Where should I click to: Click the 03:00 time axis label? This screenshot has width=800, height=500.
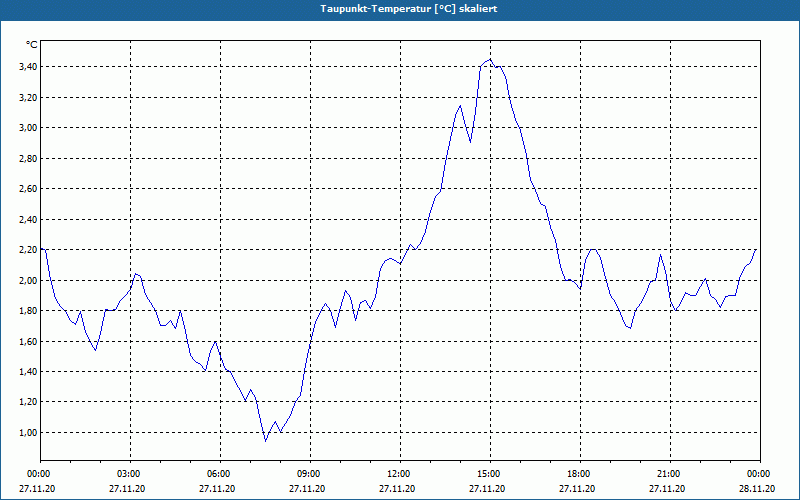131,474
